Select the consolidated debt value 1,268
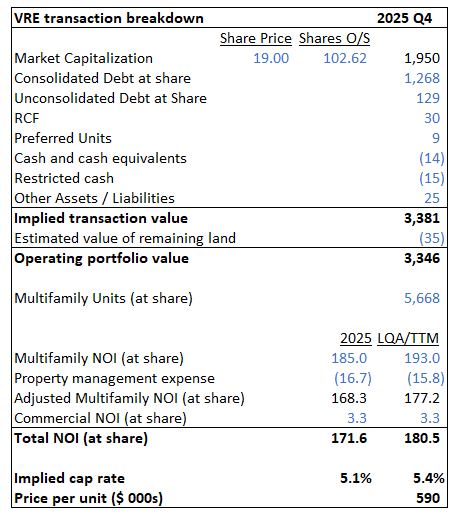The width and height of the screenshot is (456, 515). [x=422, y=78]
